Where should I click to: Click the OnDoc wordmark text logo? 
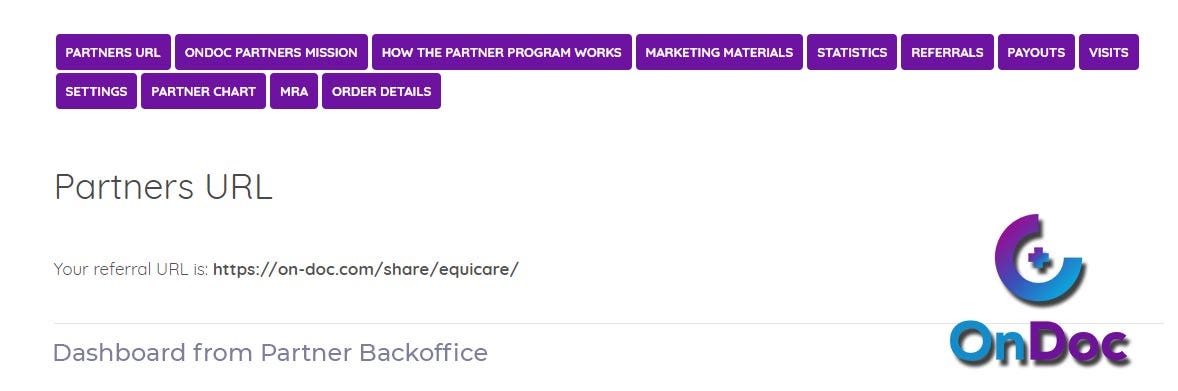tap(1041, 344)
